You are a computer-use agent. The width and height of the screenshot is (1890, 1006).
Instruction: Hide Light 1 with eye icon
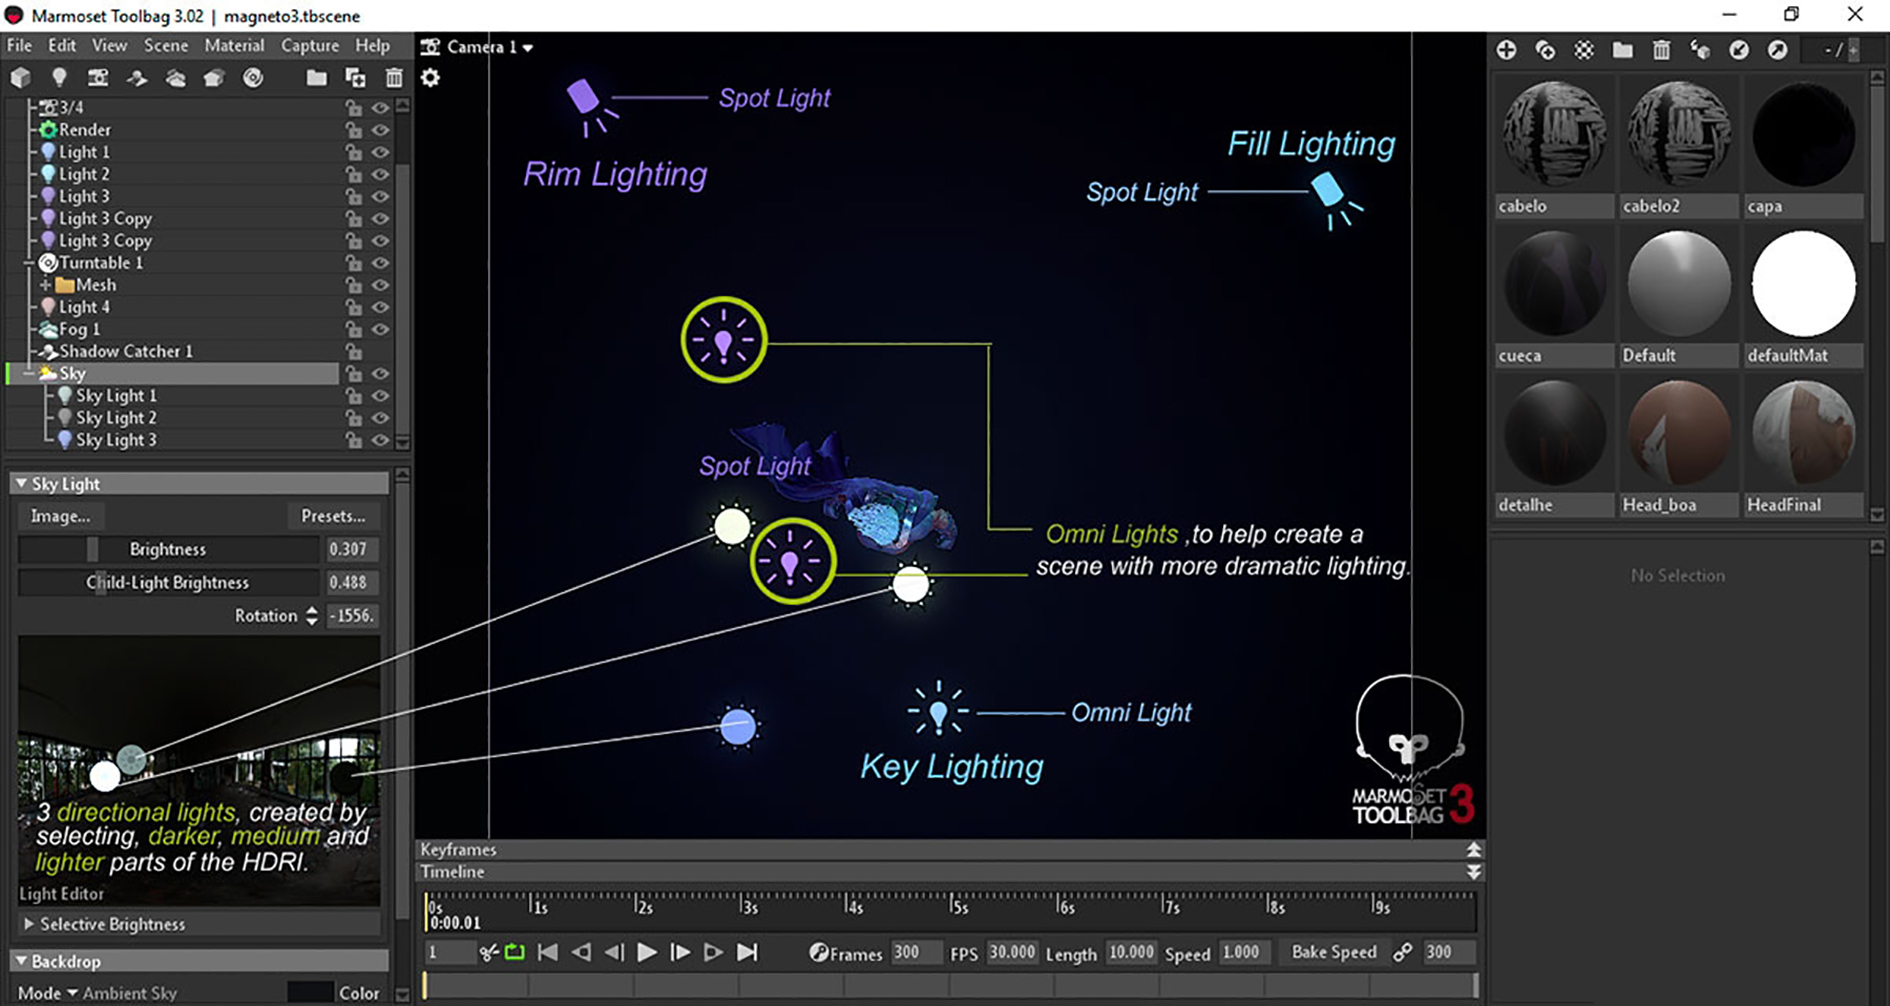point(380,152)
